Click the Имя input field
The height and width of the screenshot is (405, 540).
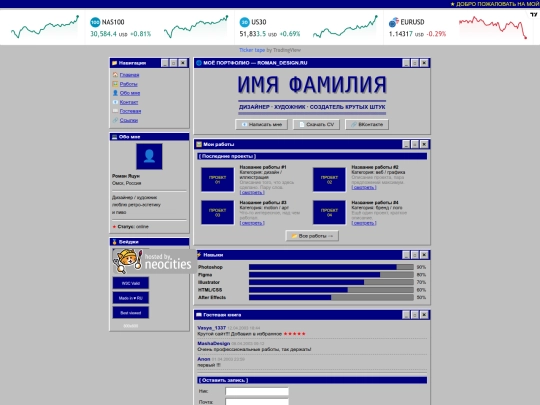click(257, 391)
